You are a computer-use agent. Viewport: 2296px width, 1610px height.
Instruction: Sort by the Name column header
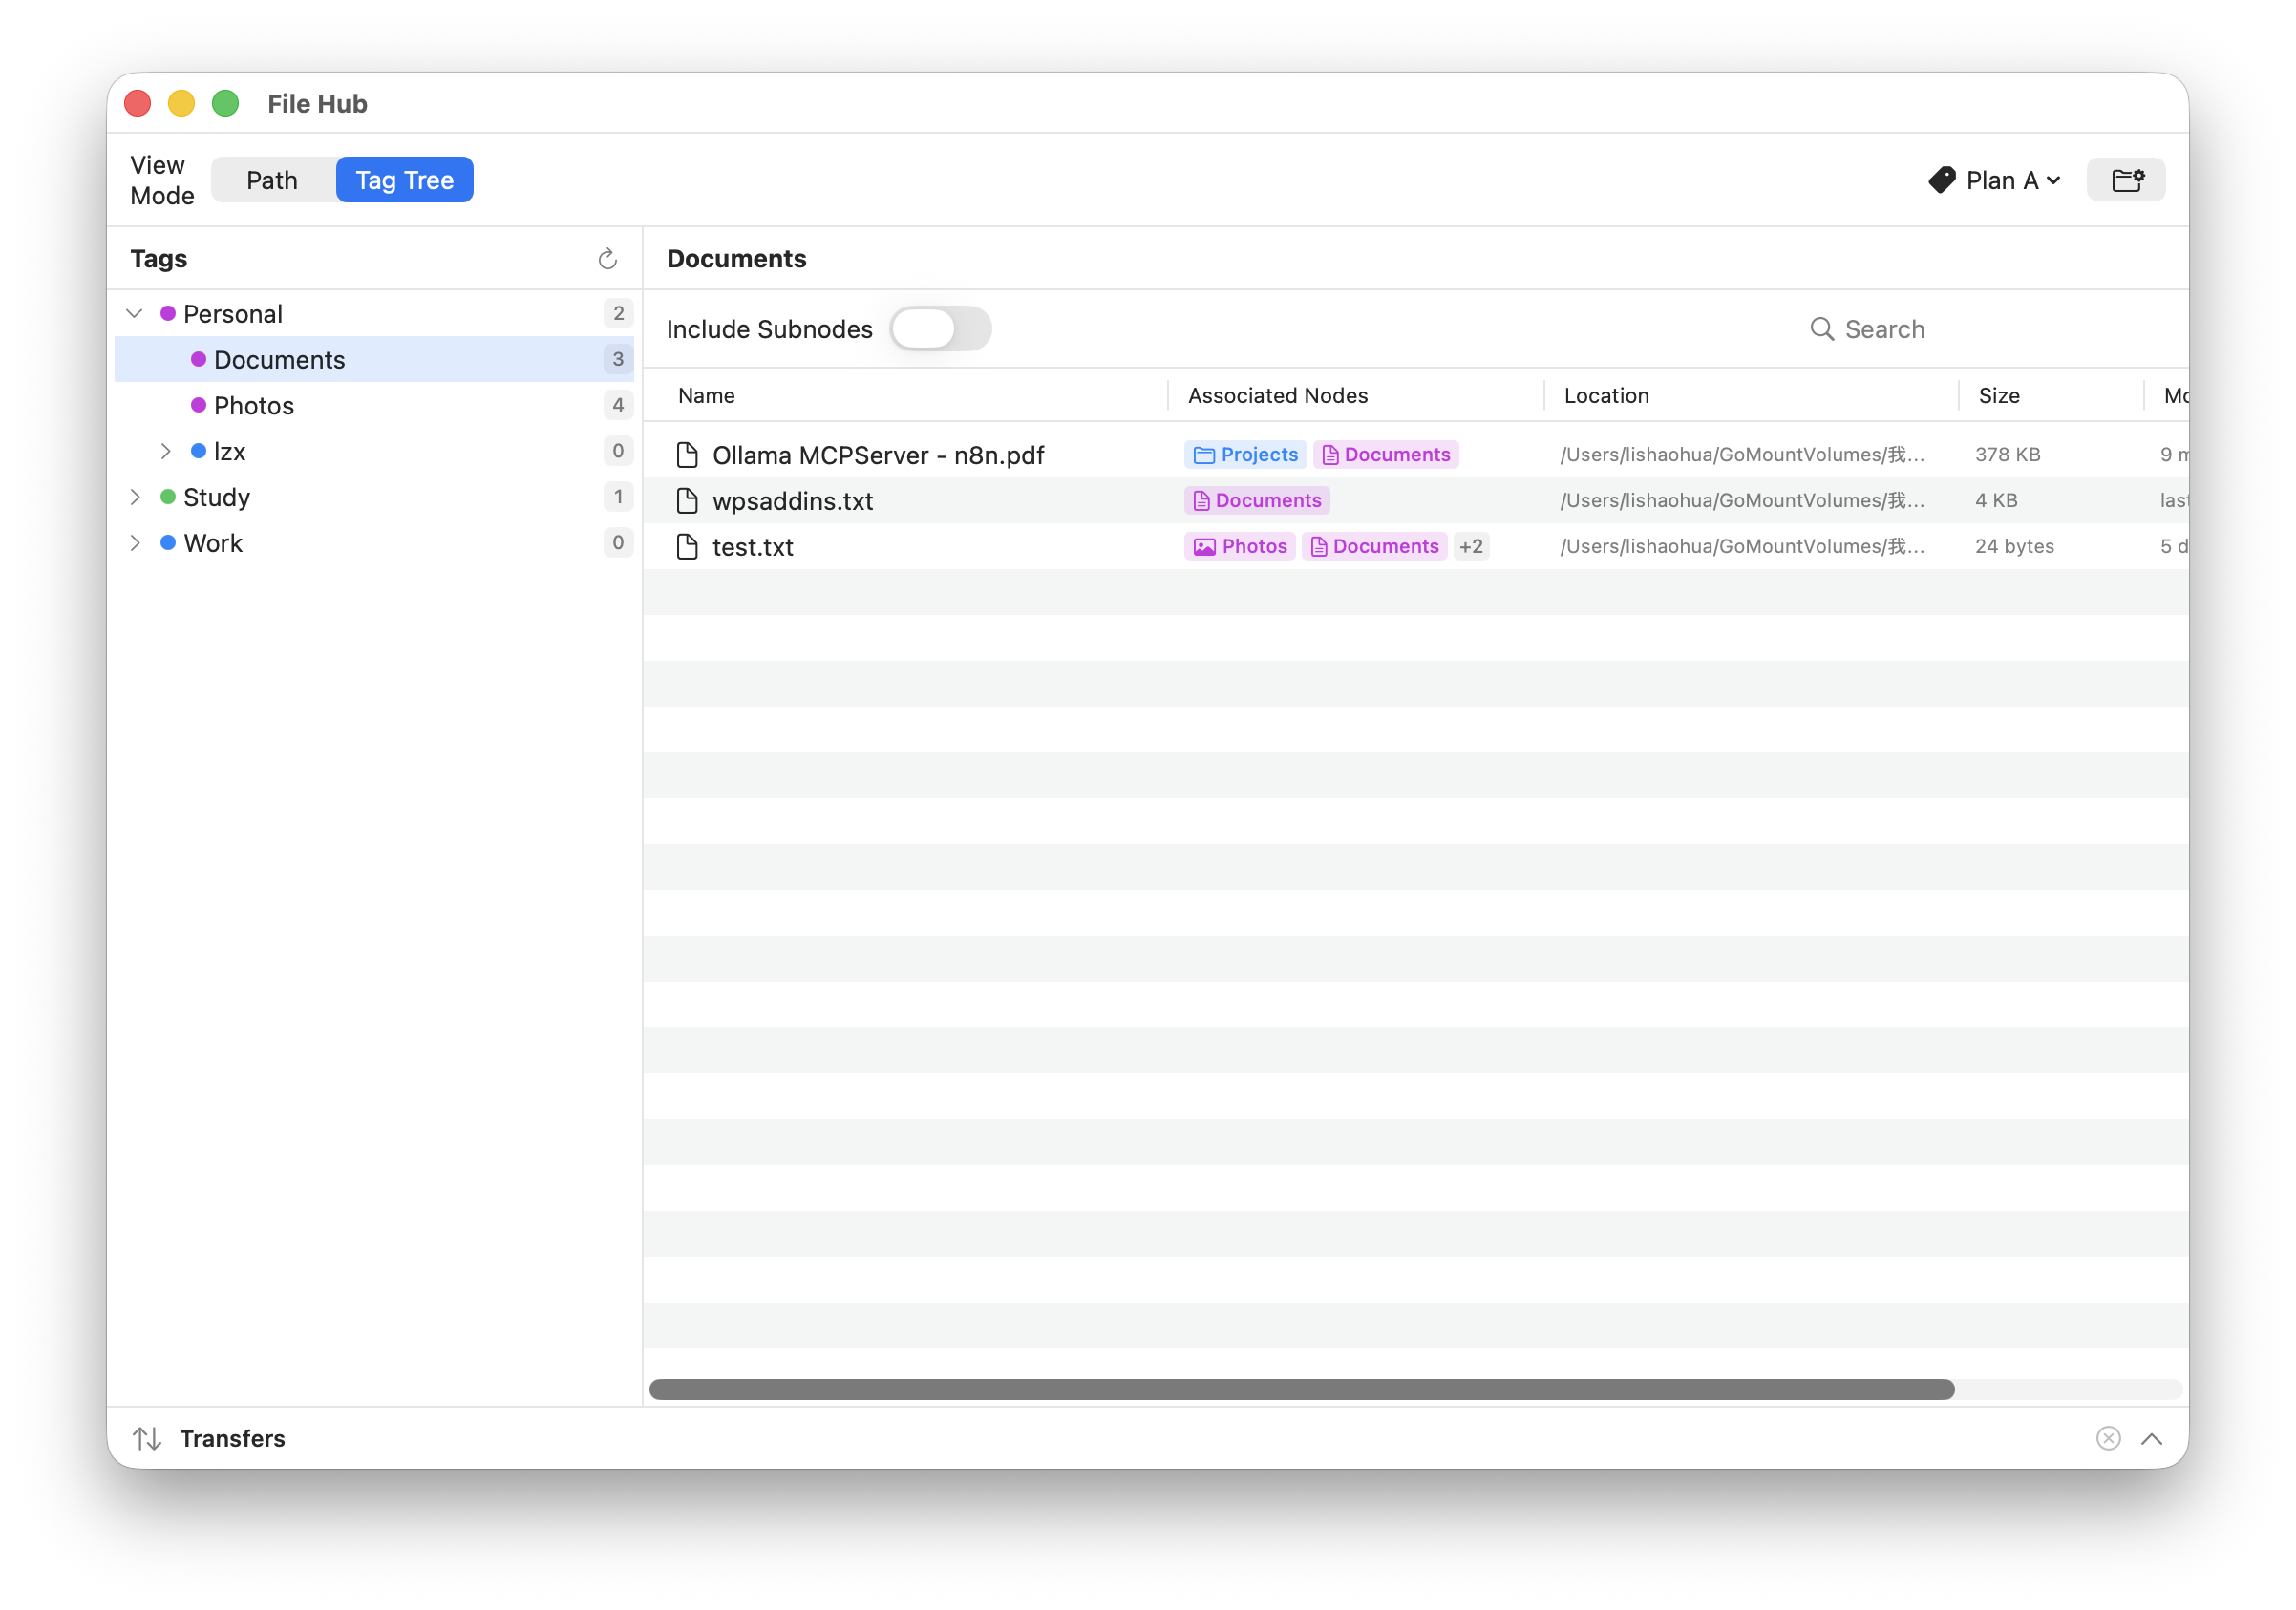[706, 396]
